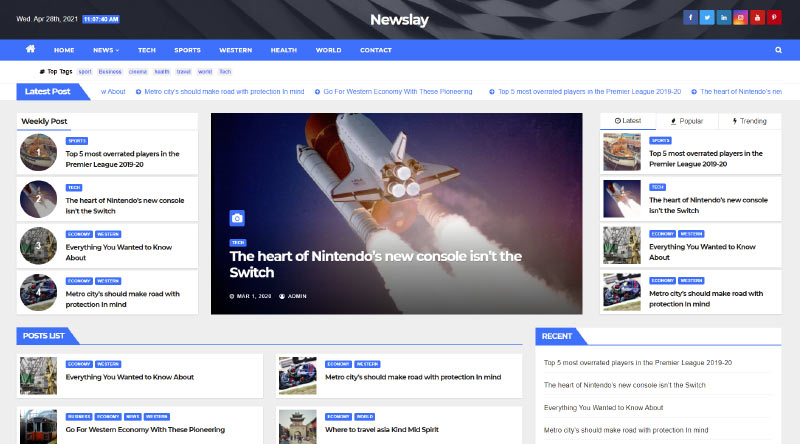Click the home icon in navbar
Screen dimensions: 800x444
coord(31,49)
